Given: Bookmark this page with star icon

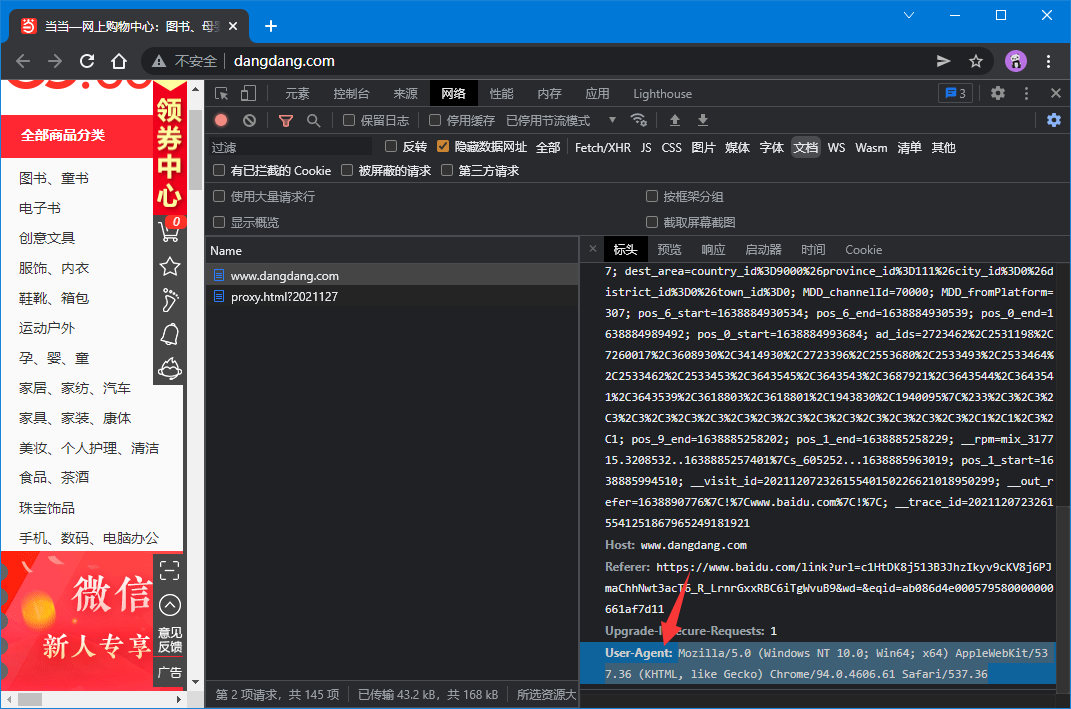Looking at the screenshot, I should pos(975,61).
